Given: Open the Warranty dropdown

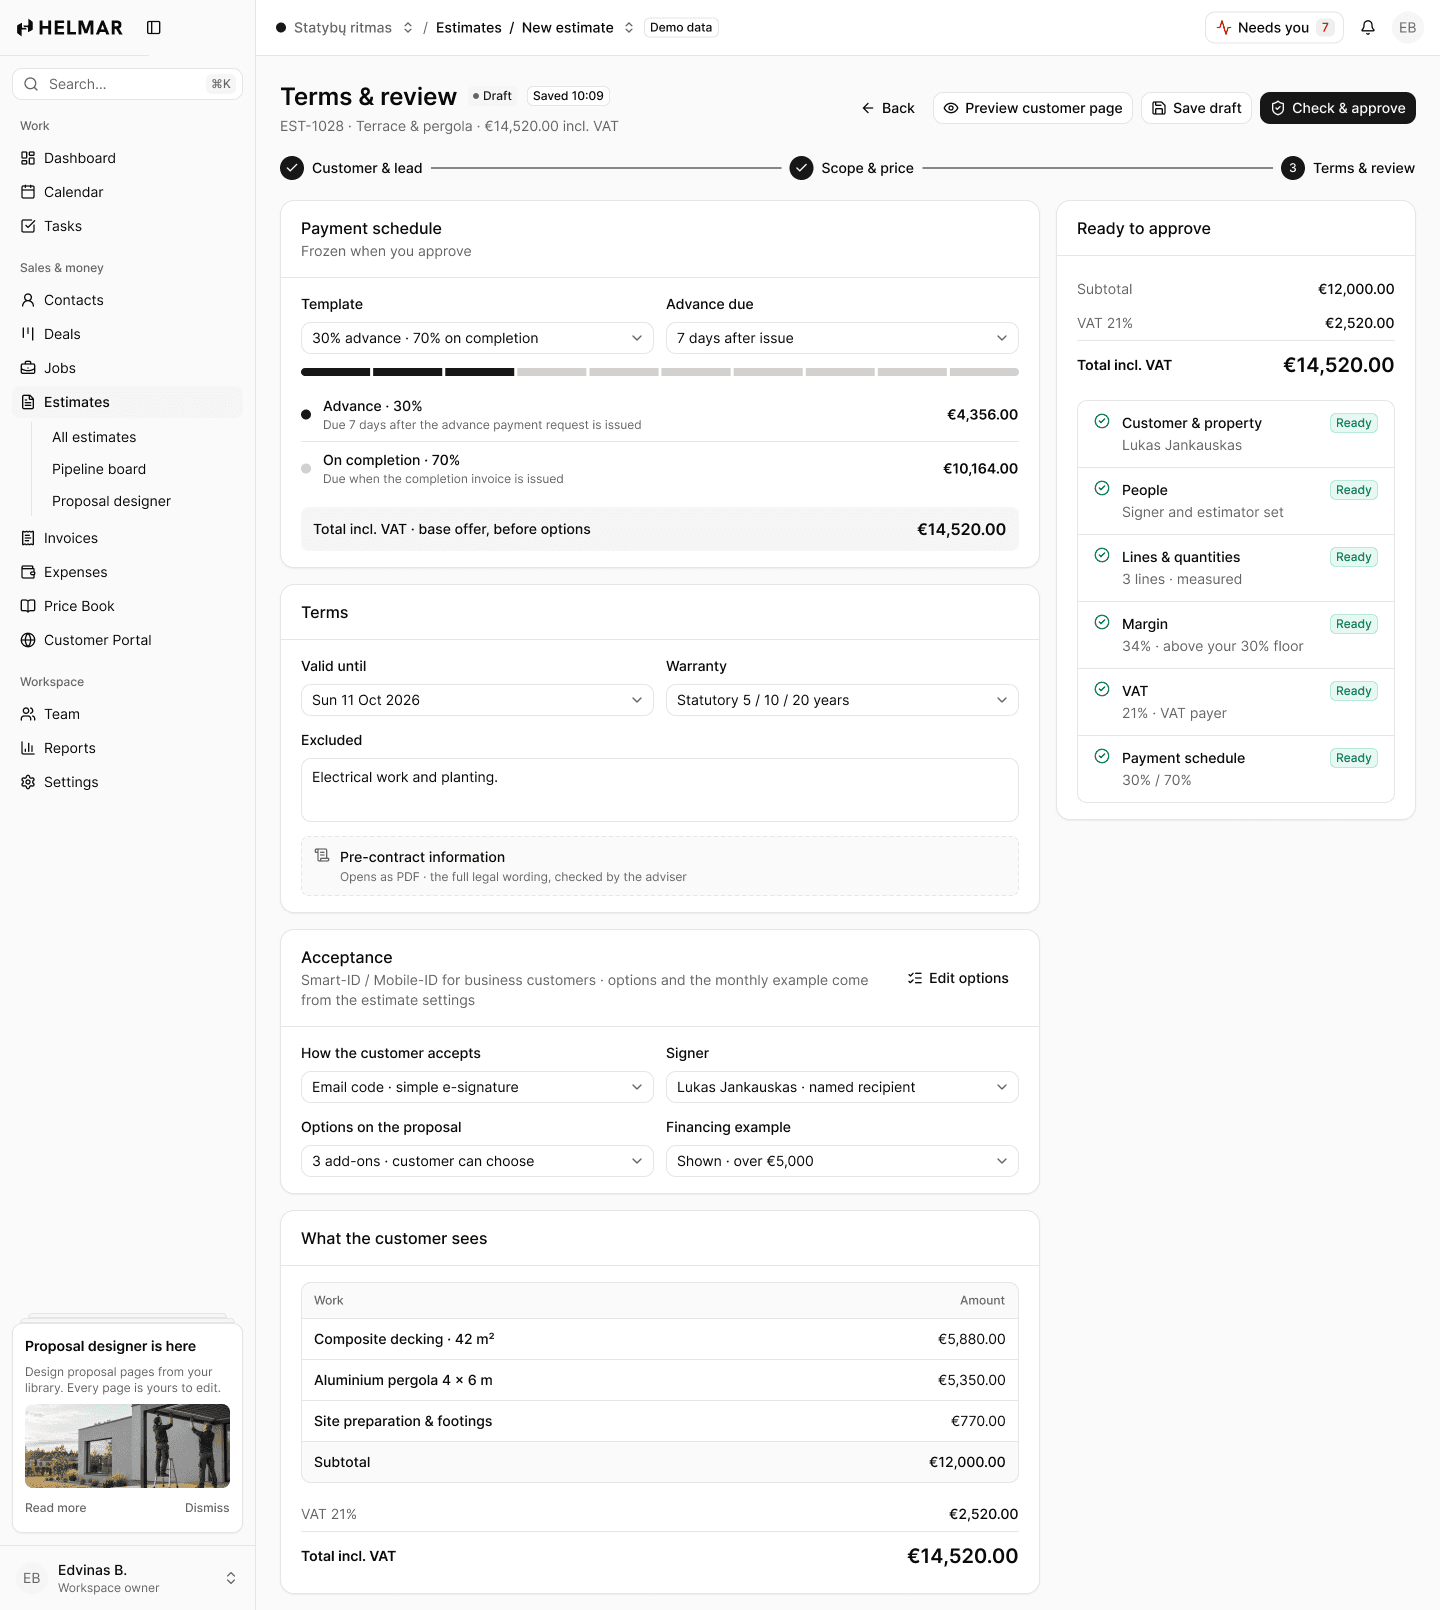Looking at the screenshot, I should point(842,700).
